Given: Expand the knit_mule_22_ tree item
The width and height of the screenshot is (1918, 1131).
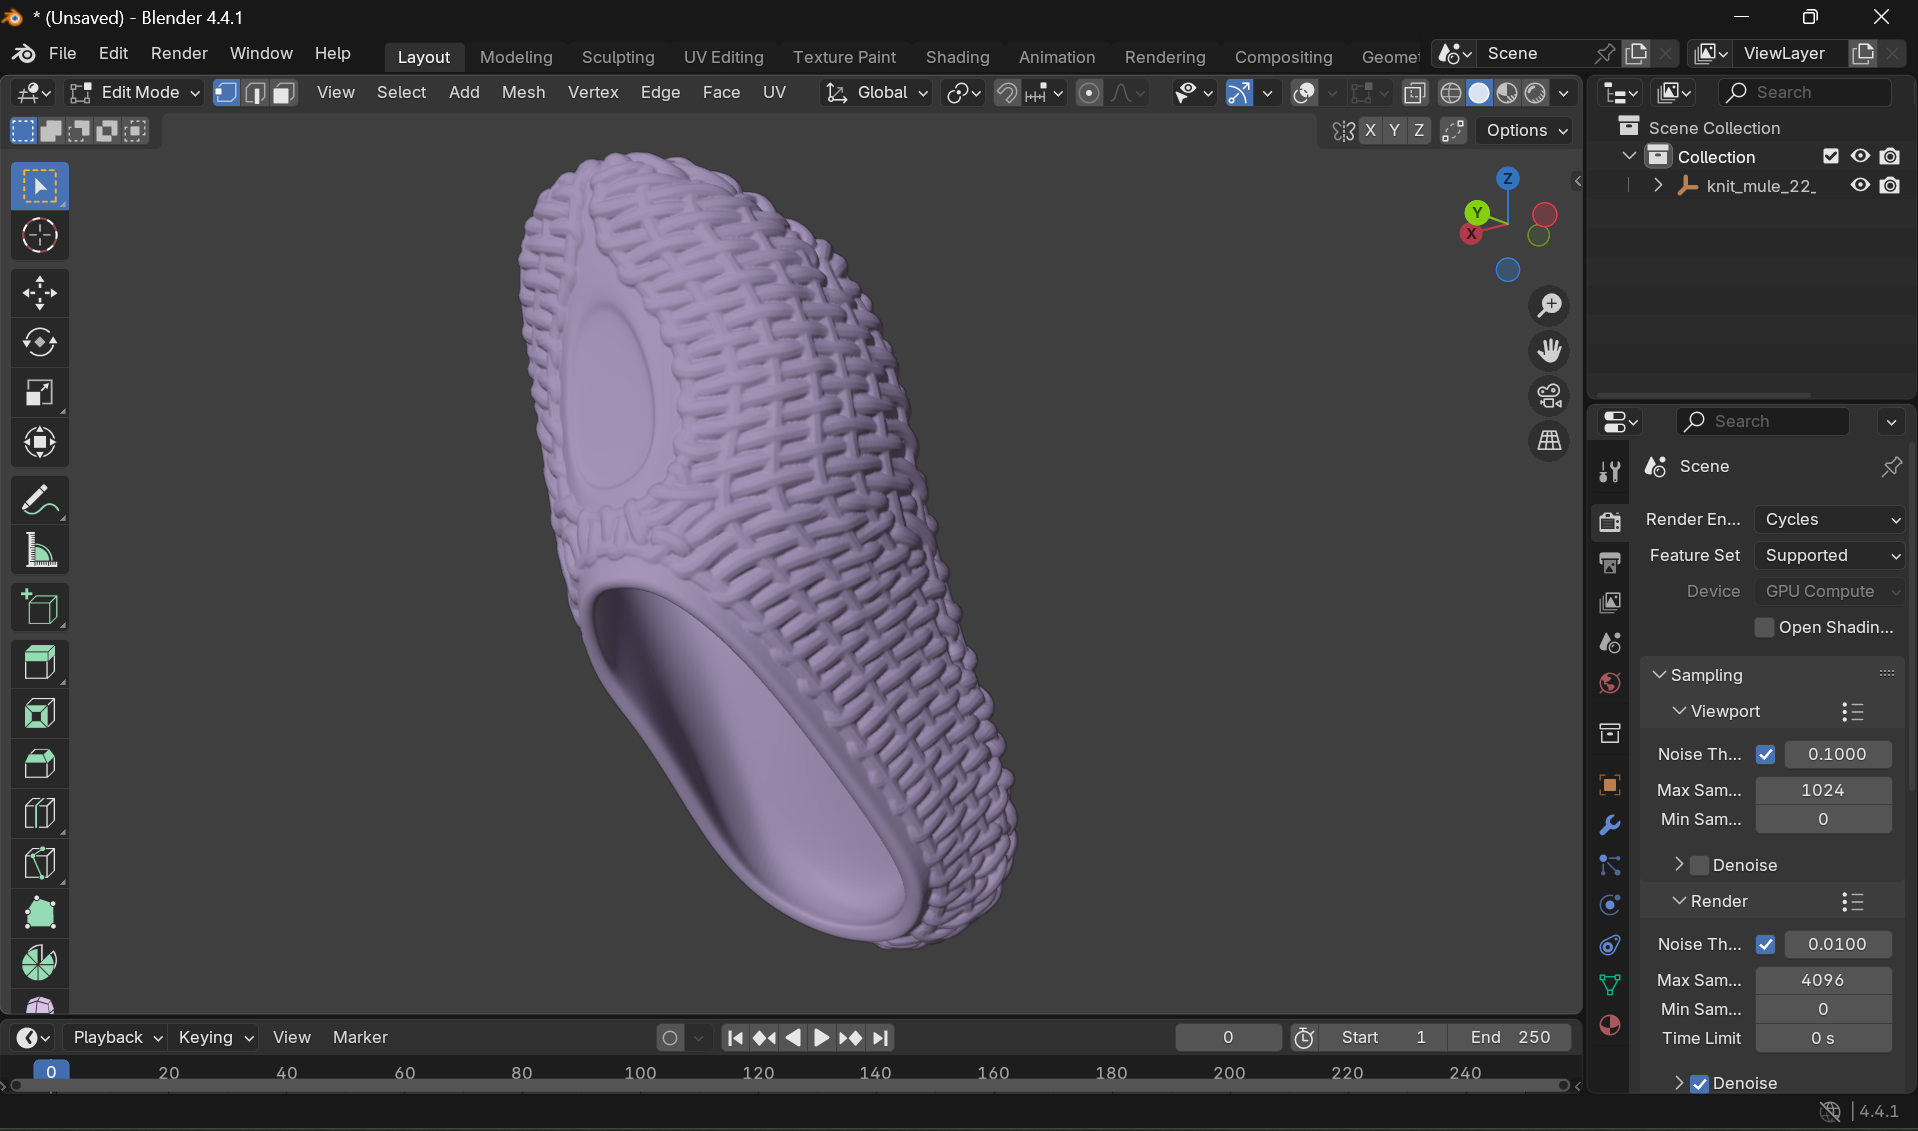Looking at the screenshot, I should [1658, 185].
